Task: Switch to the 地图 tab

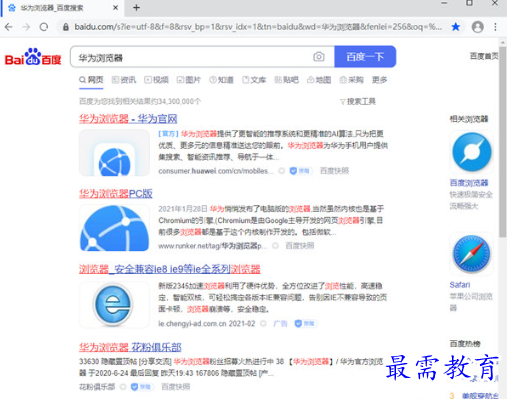Action: coord(319,80)
